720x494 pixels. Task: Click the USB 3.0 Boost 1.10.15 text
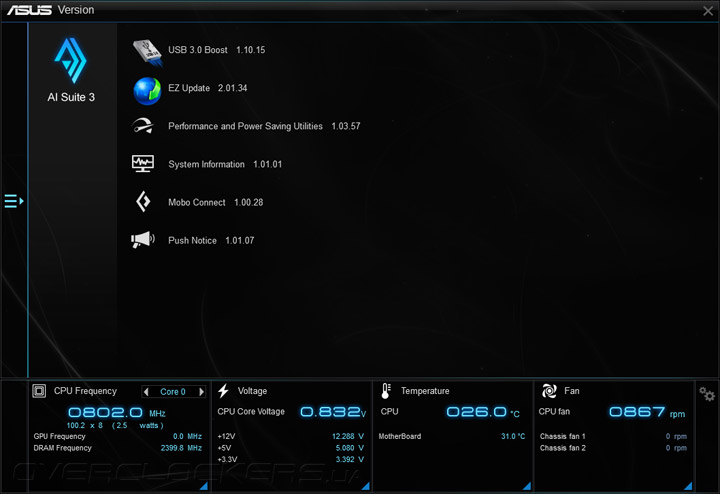coord(217,50)
